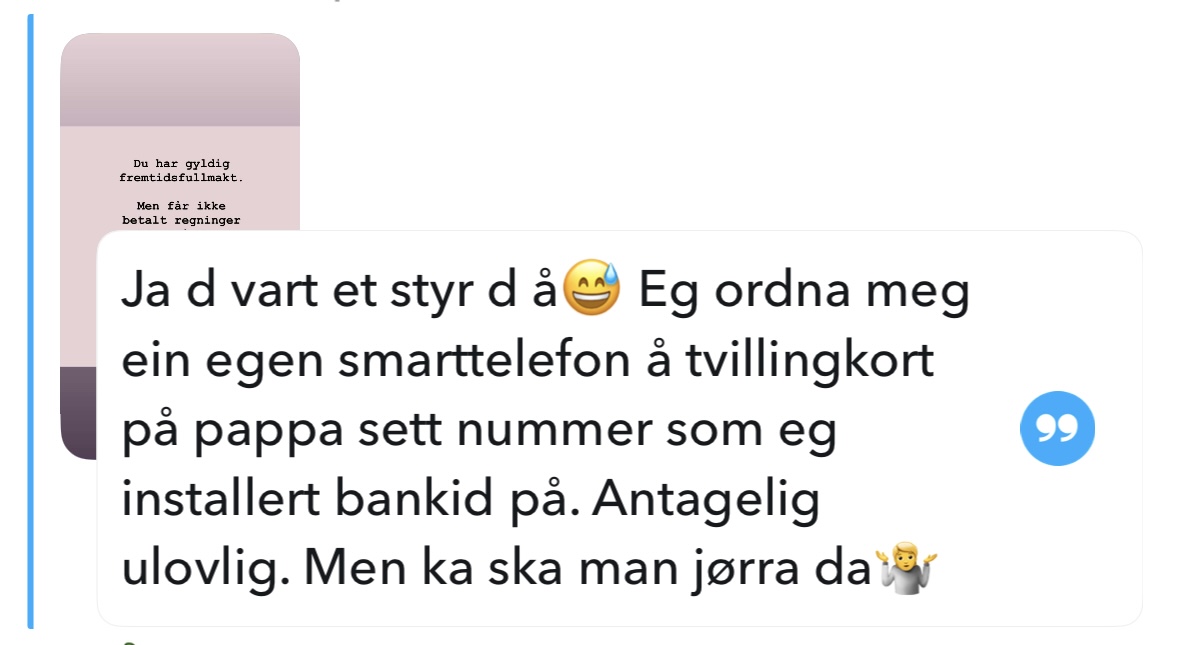Viewport: 1179px width, 645px height.
Task: Select the 'Du har gyldig fremtidsfullmakt.' story text
Action: pyautogui.click(x=181, y=171)
